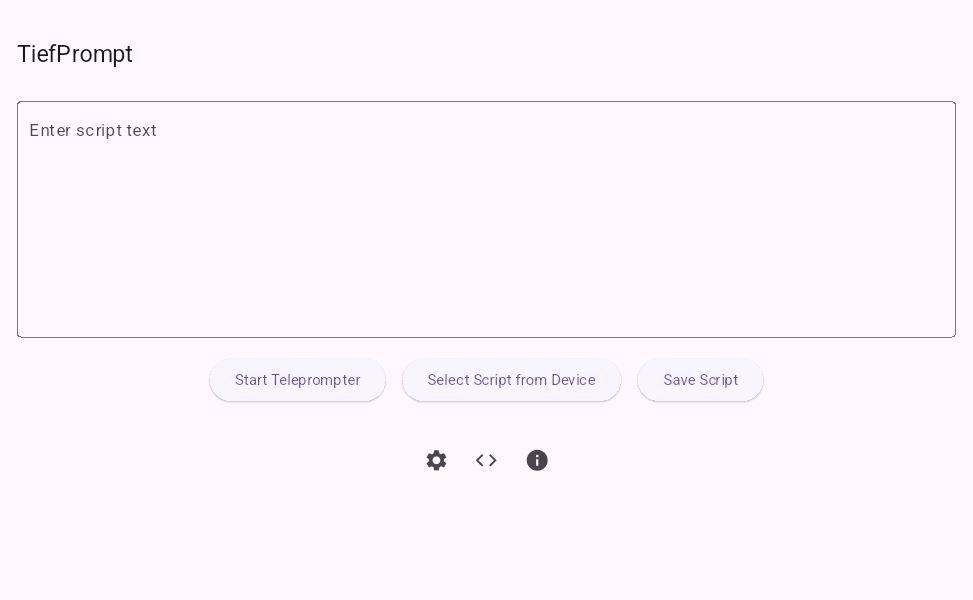Launch the teleprompter with Start Teleprompter

297,380
